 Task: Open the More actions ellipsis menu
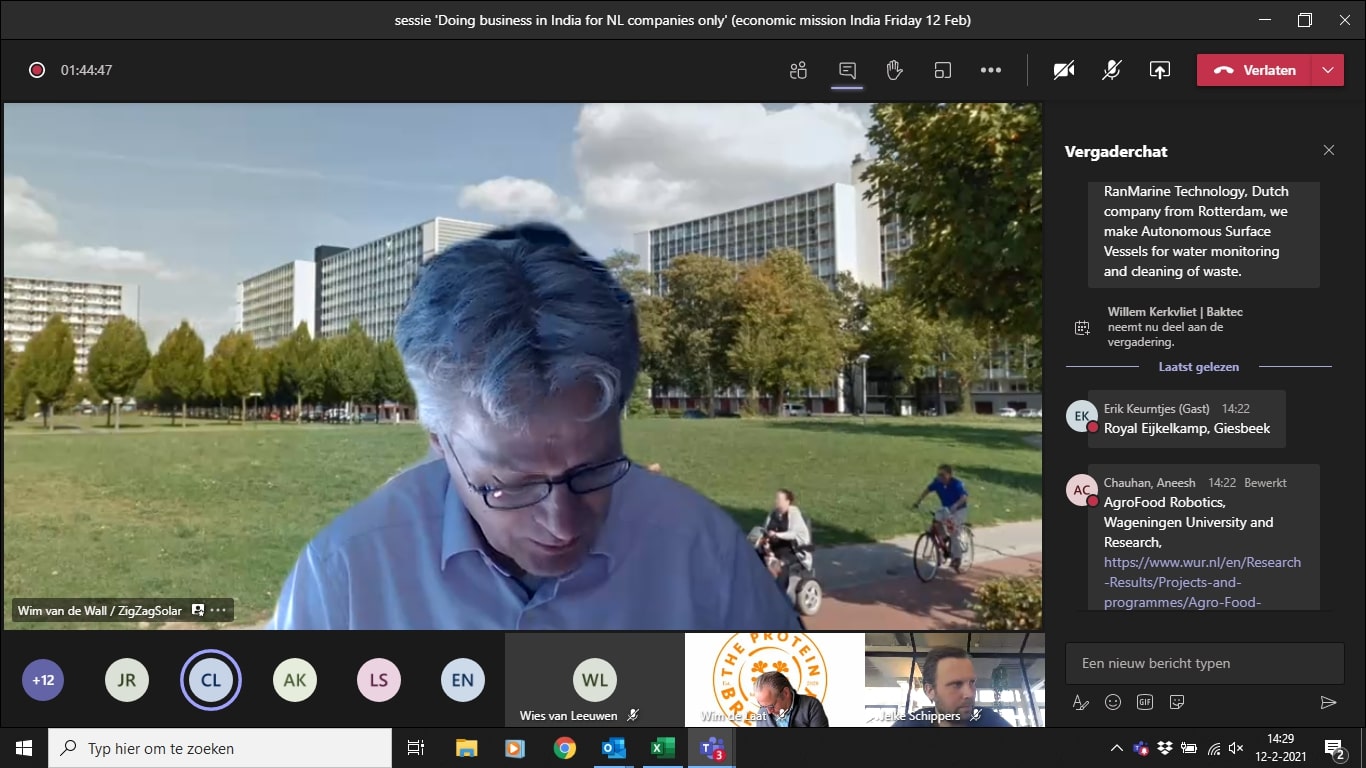[990, 70]
